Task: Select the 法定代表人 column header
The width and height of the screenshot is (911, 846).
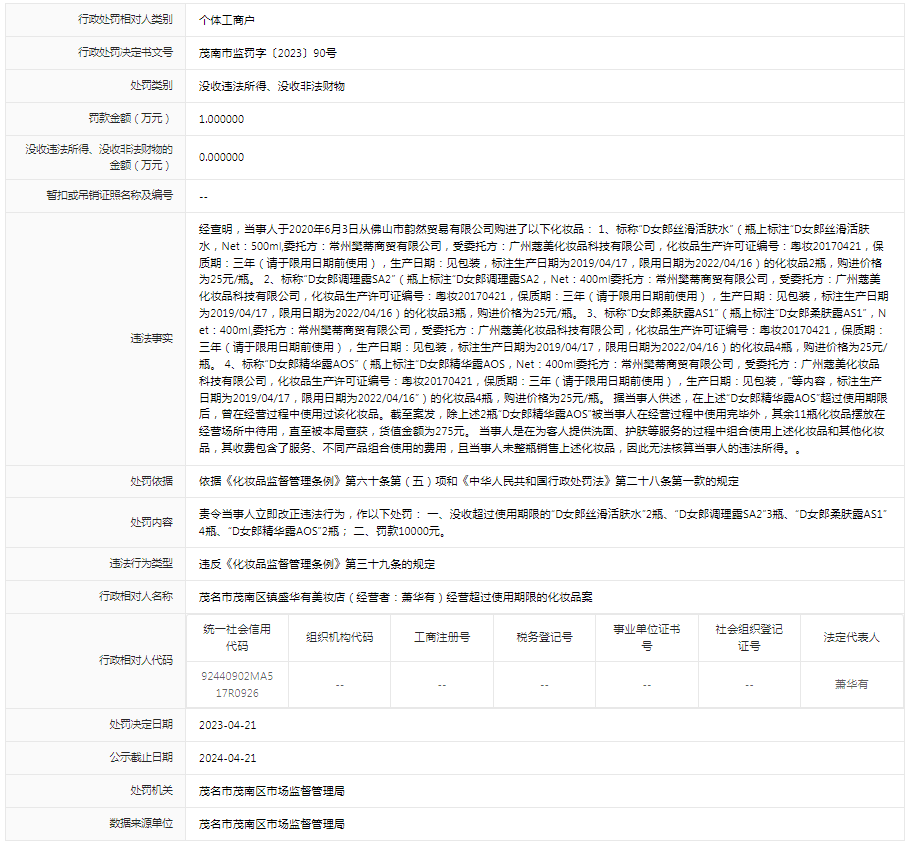Action: (x=851, y=637)
